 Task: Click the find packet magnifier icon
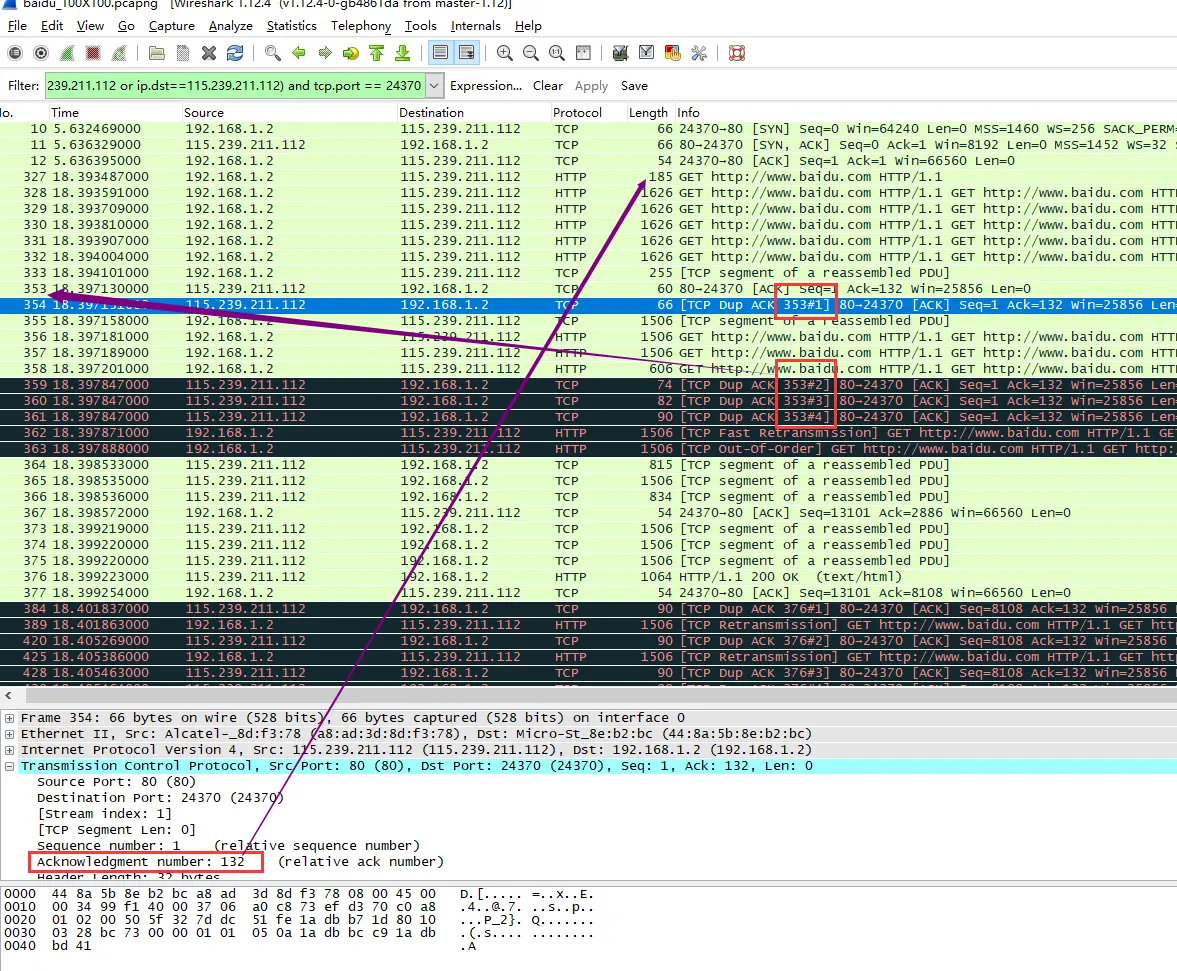[272, 53]
